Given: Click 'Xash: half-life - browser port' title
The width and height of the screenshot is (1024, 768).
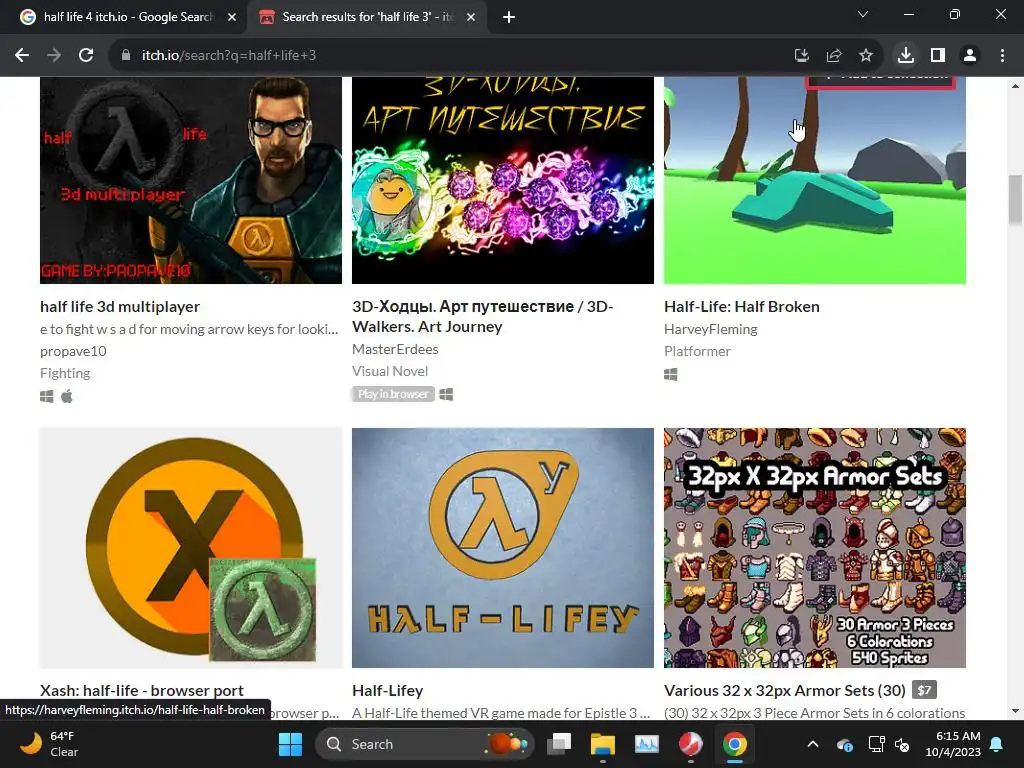Looking at the screenshot, I should click(x=142, y=690).
